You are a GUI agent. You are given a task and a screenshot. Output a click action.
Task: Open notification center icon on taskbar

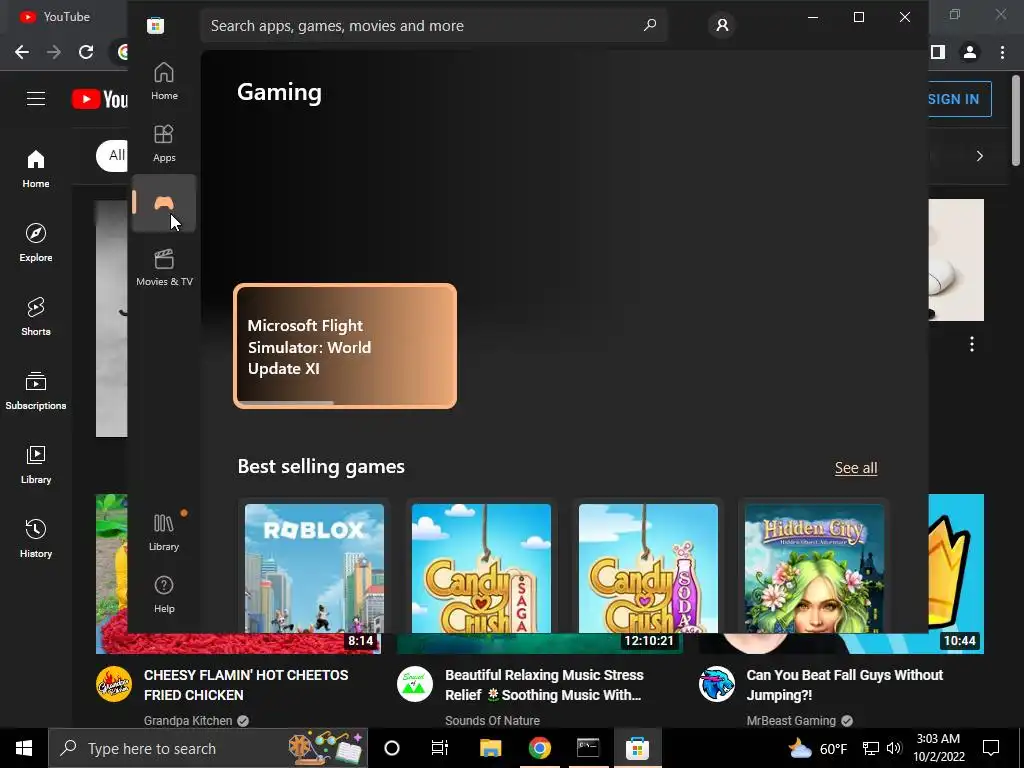coord(991,748)
